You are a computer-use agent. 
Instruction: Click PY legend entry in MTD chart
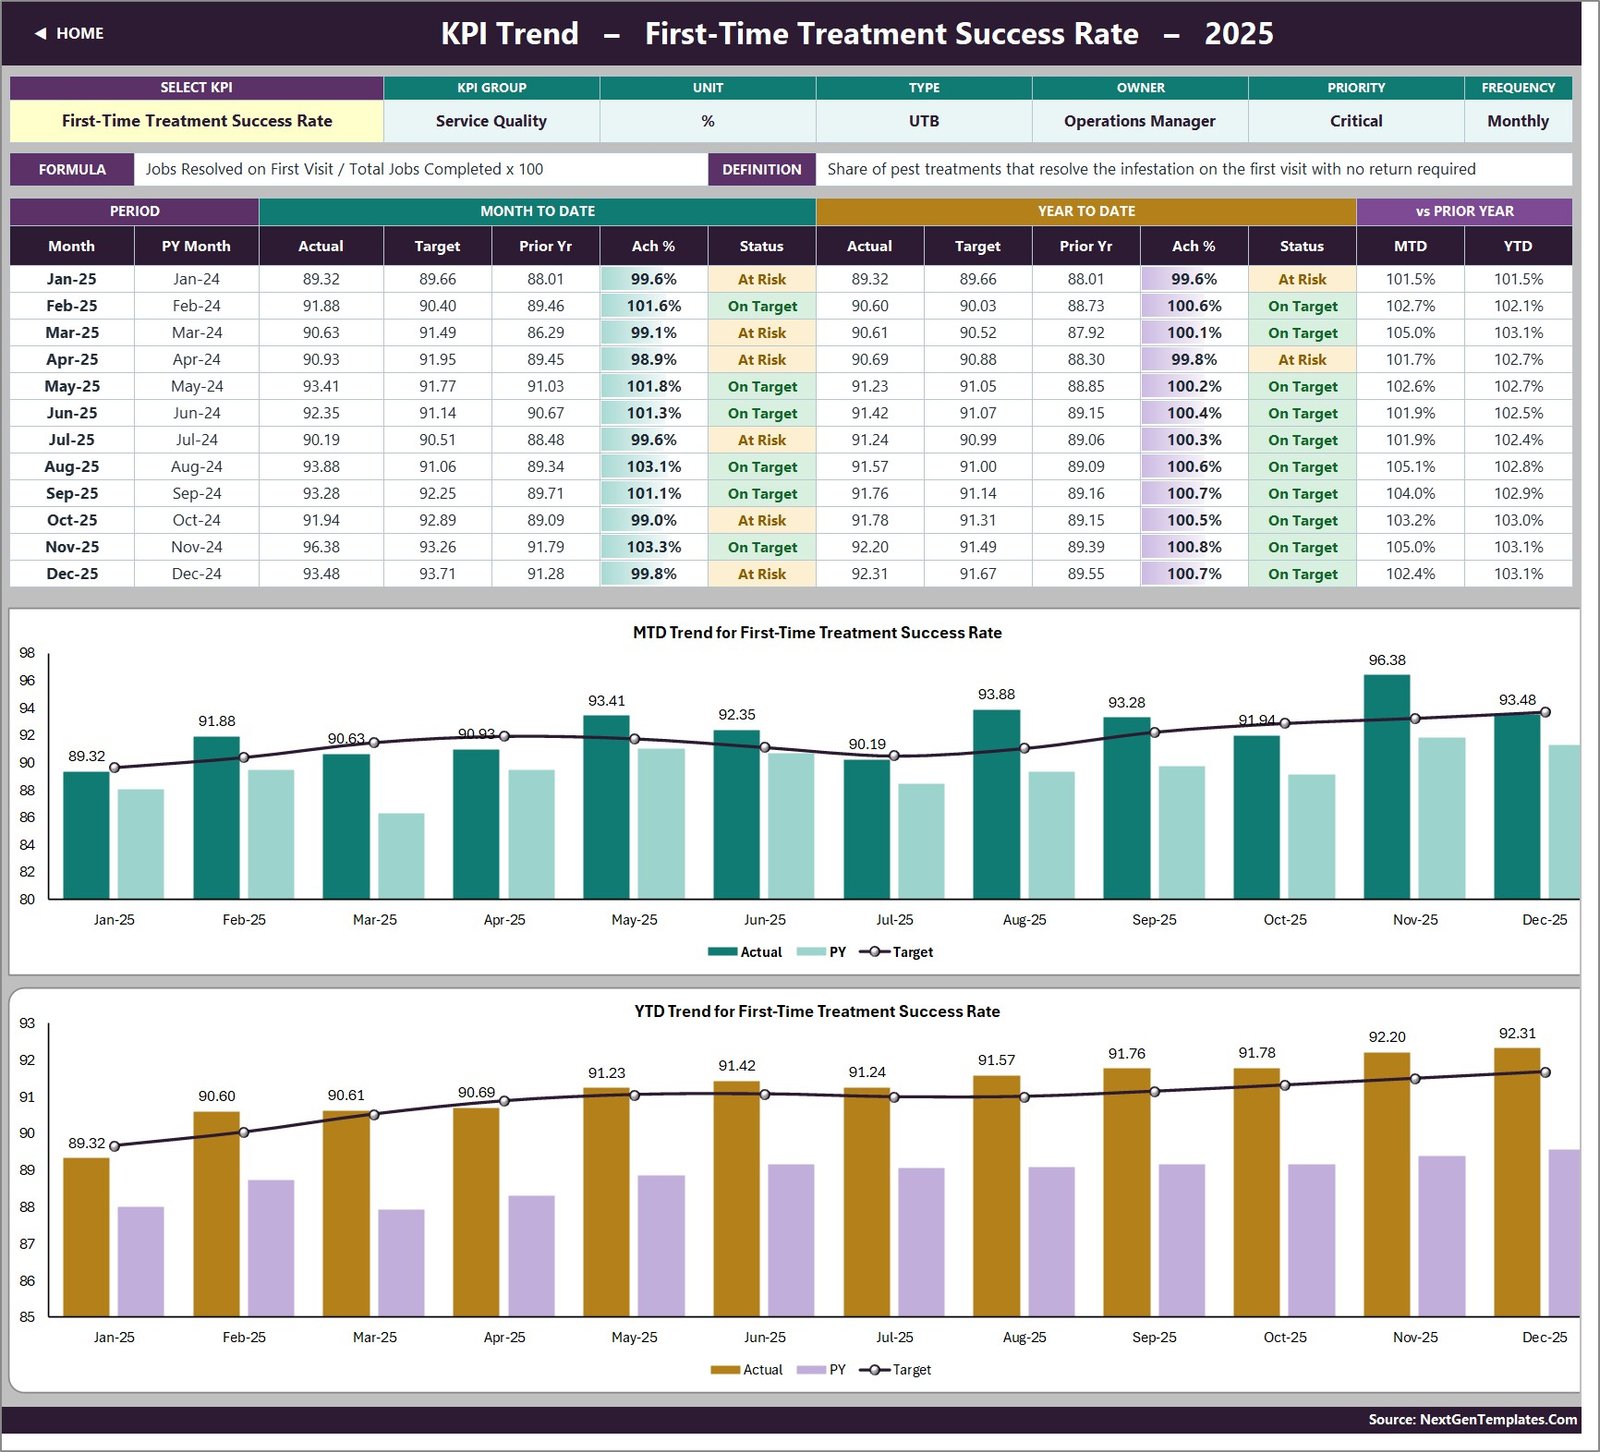[822, 952]
